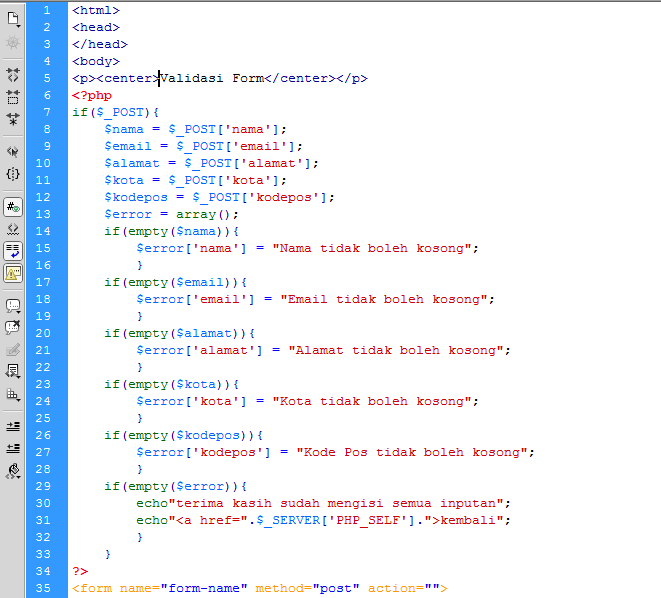Viewport: 661px width, 598px height.
Task: Click the "Kode Pos tidak boleh kosong" string
Action: [411, 452]
